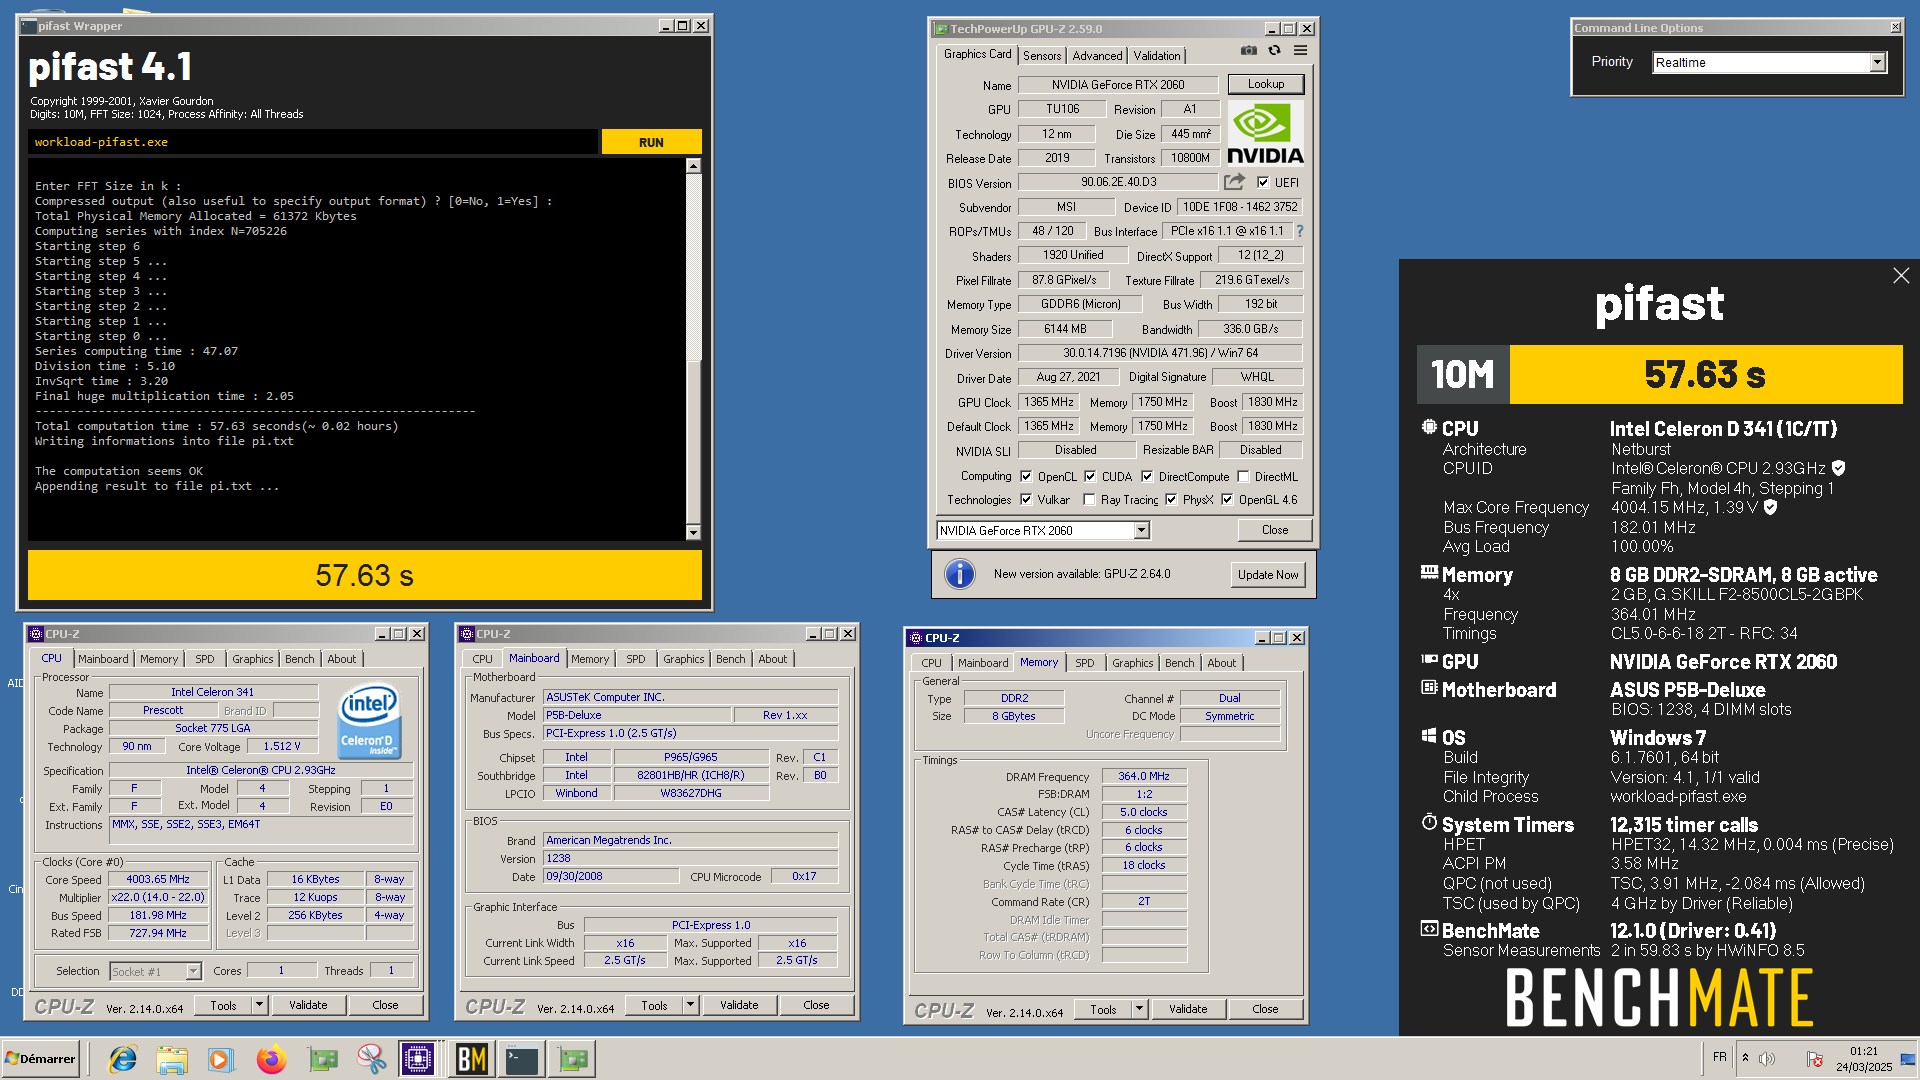Click the show desktop icon beside the clock
Viewport: 1920px width, 1080px height.
pos(1908,1059)
